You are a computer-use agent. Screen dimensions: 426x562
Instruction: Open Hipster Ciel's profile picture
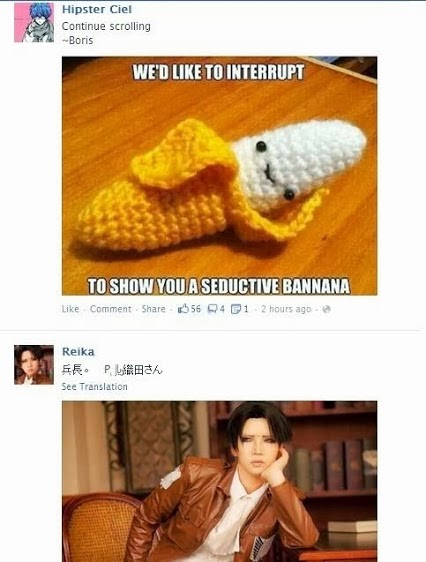pyautogui.click(x=34, y=22)
